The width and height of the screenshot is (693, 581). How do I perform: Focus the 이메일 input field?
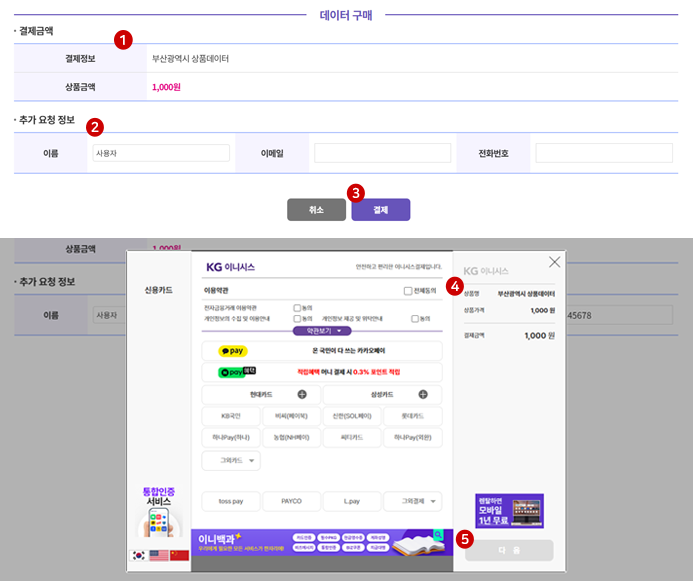pyautogui.click(x=382, y=153)
